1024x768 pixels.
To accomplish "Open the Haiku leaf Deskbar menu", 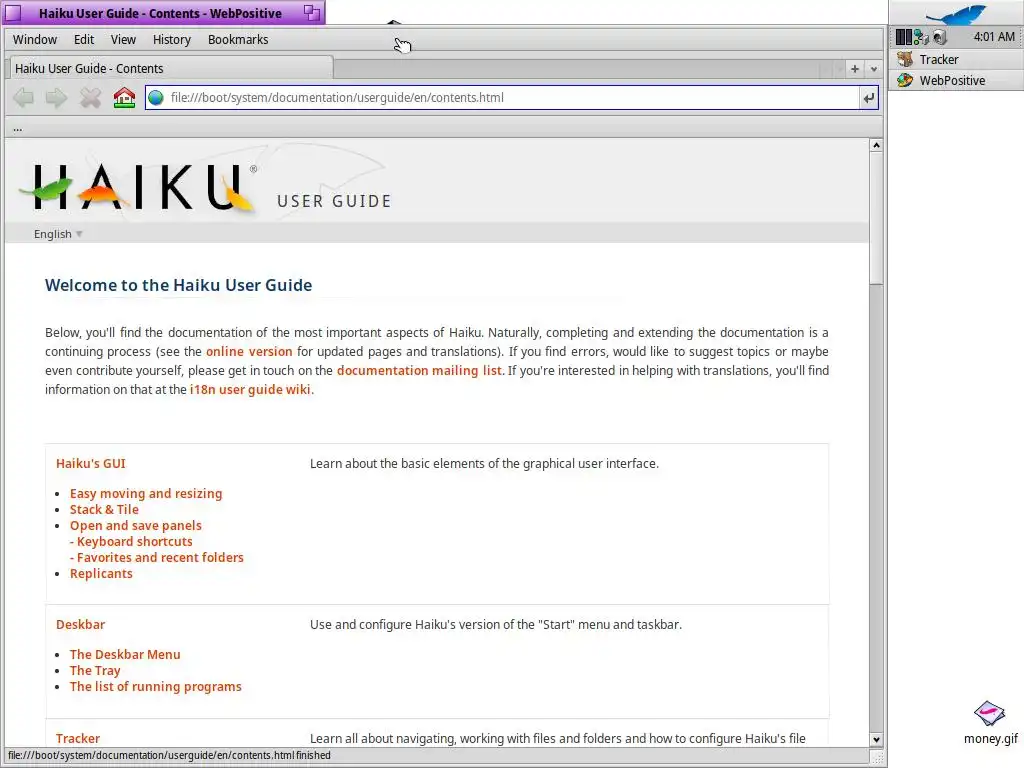I will coord(956,13).
